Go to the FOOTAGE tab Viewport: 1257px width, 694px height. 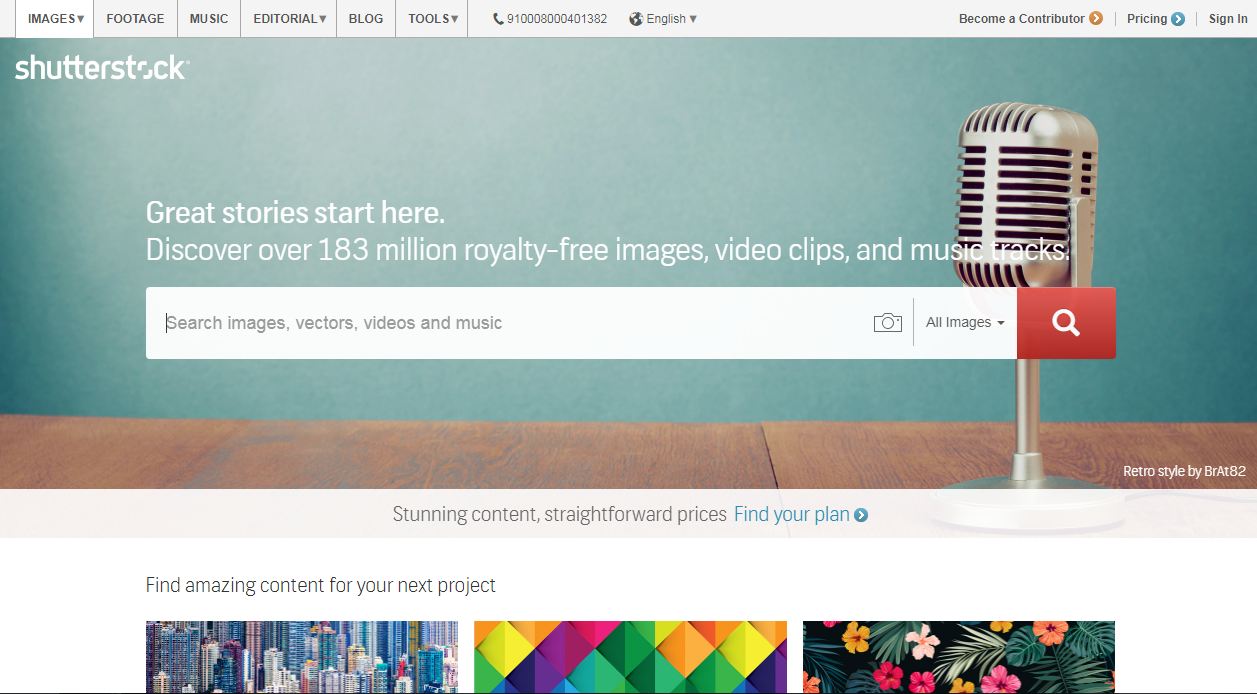tap(135, 19)
